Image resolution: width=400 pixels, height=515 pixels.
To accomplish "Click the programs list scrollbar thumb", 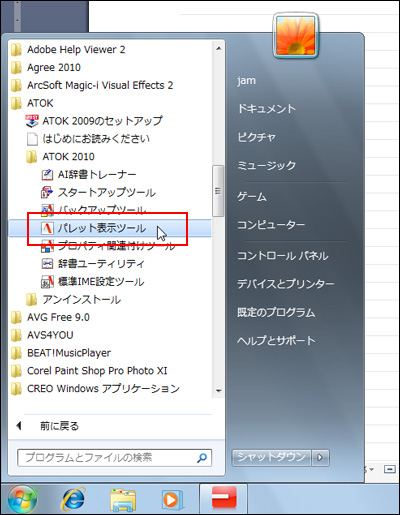I will point(218,191).
